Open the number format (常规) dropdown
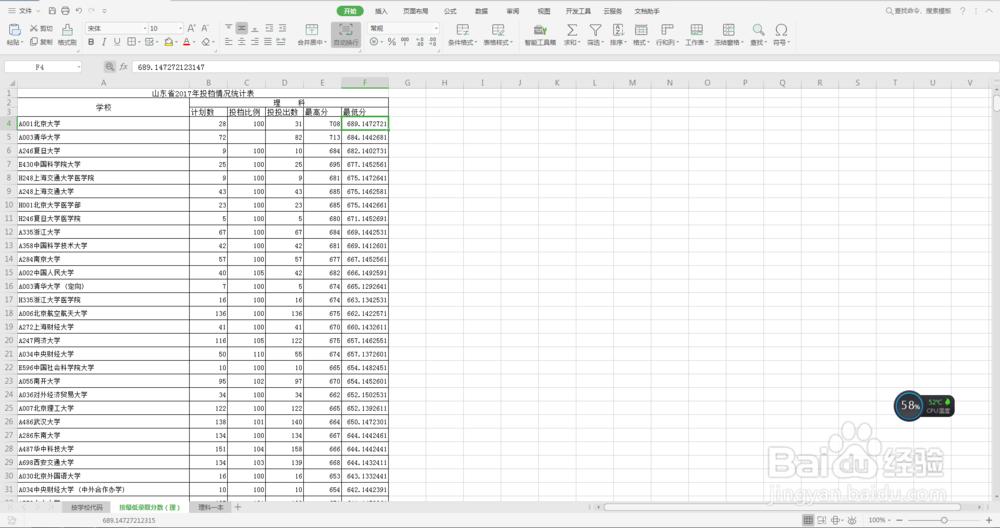The image size is (1000, 528). click(436, 28)
